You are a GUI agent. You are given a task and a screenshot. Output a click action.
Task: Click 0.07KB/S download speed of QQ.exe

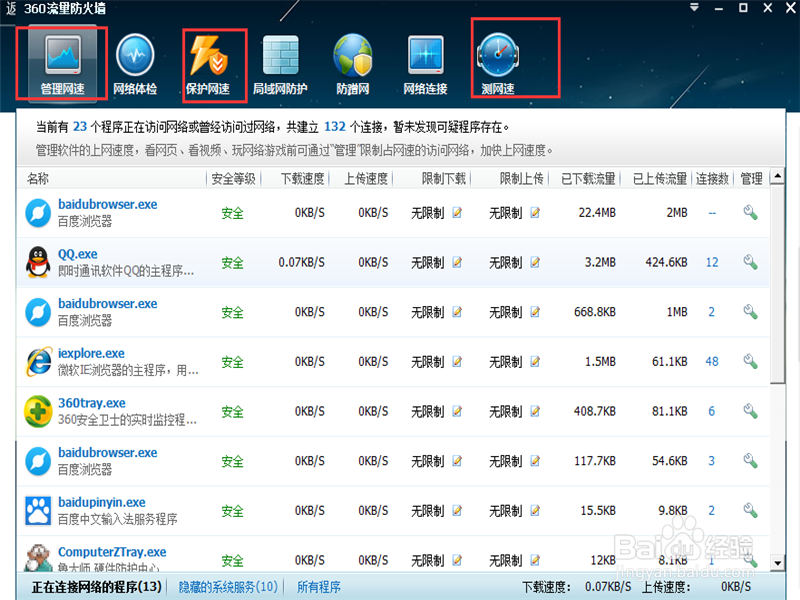pos(302,262)
